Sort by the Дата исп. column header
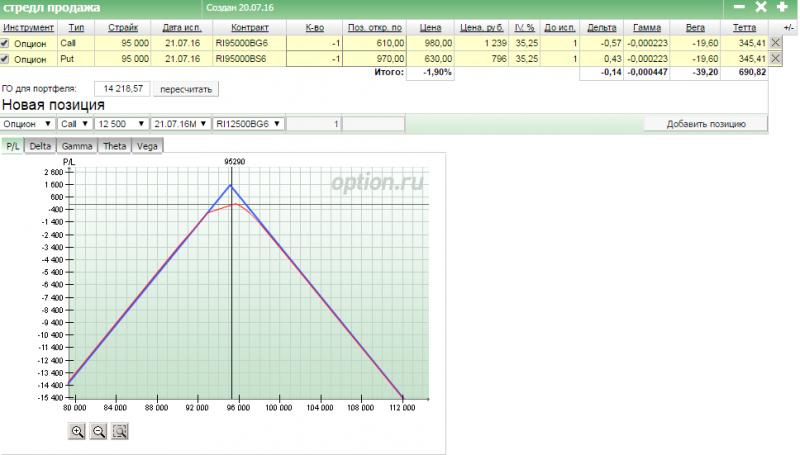800x455 pixels. [182, 28]
